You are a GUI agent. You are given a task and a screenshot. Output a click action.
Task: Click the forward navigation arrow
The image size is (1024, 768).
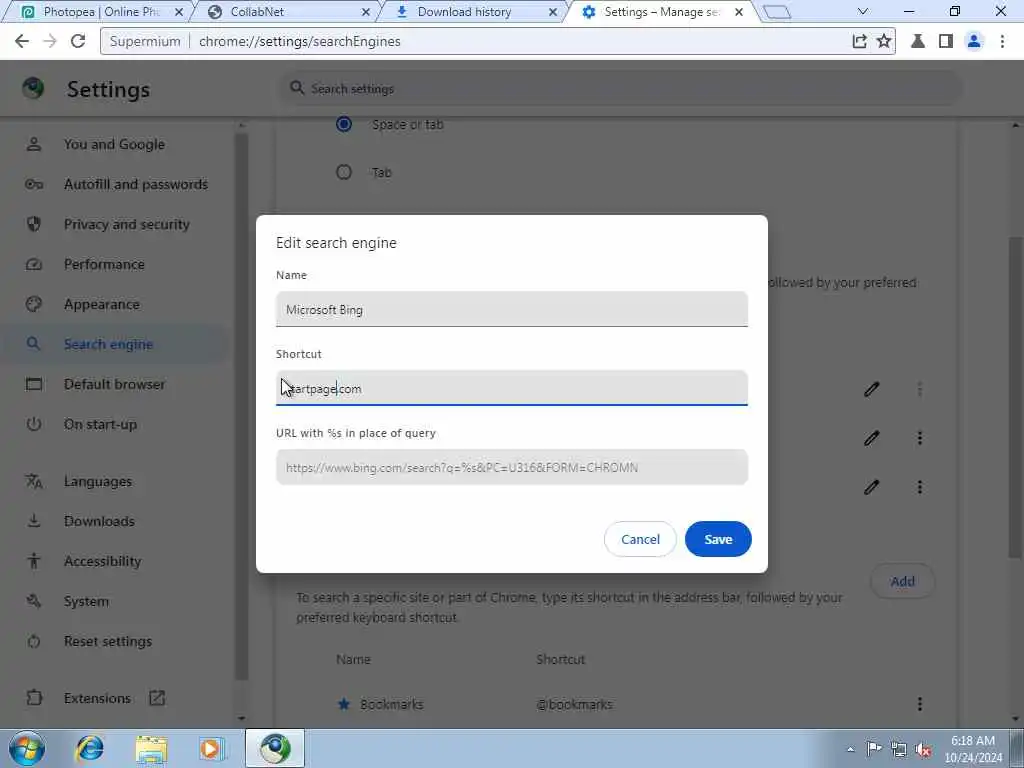[x=50, y=41]
